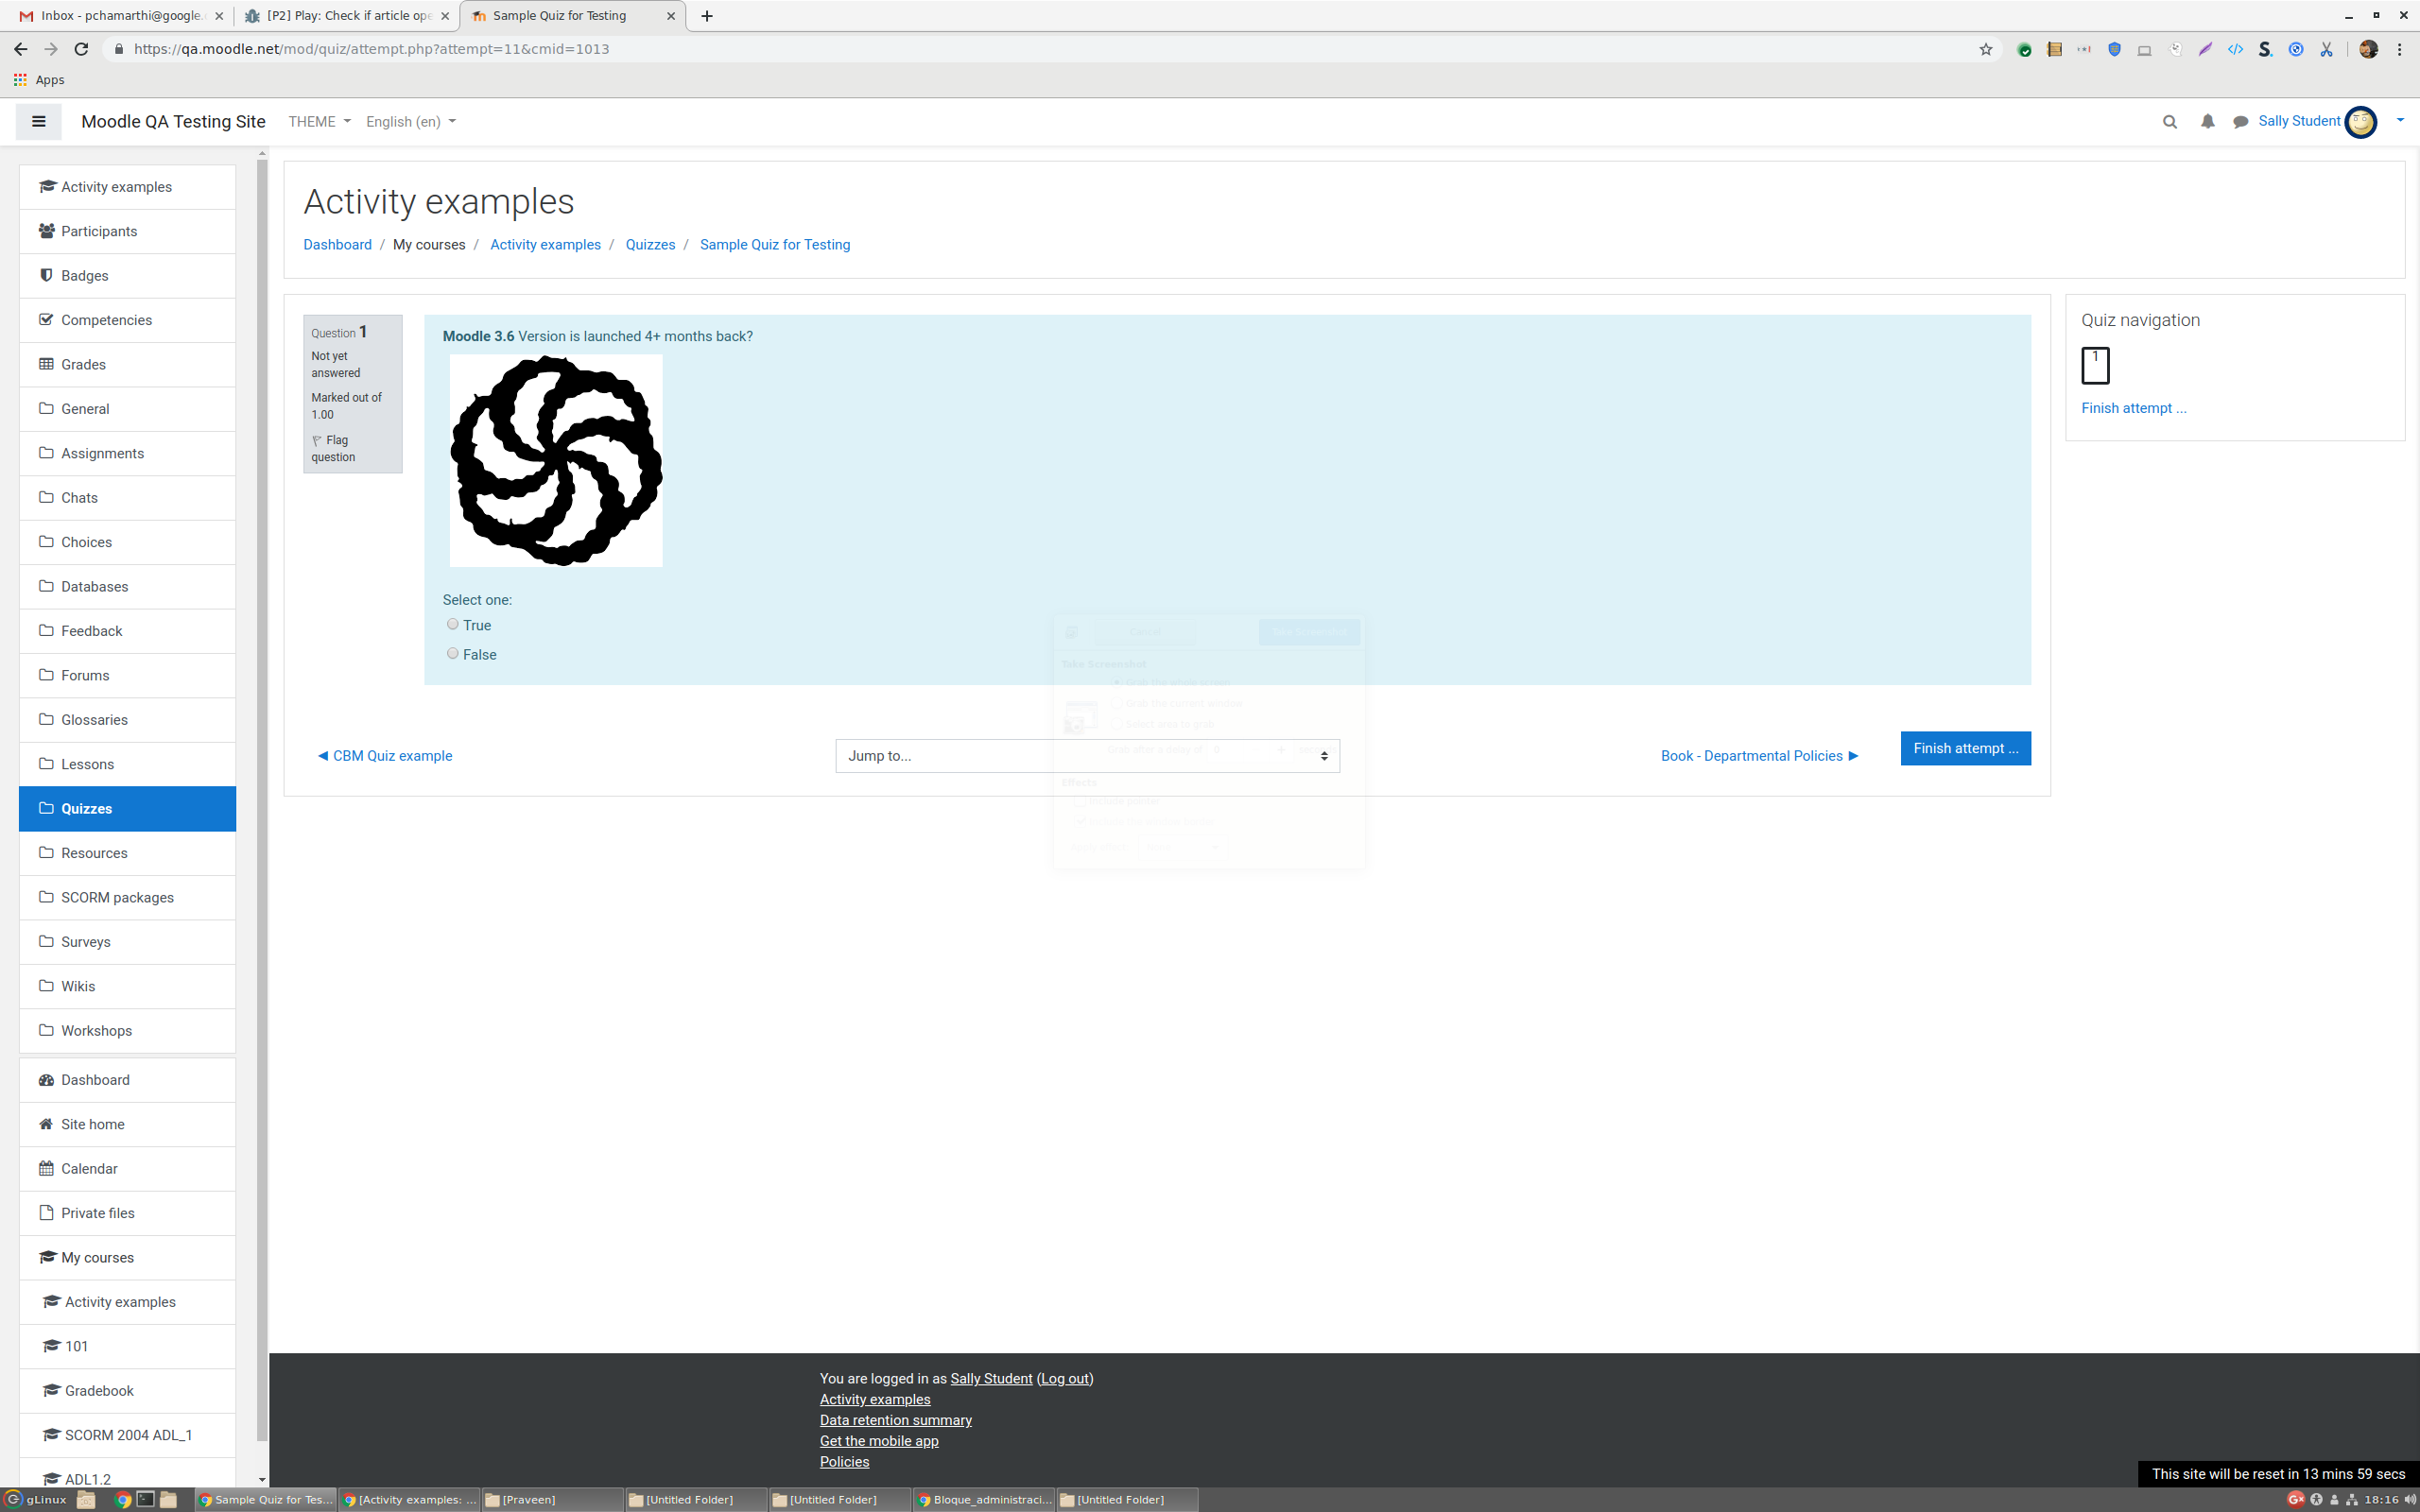
Task: Go to previous activity CBM Quiz example
Action: tap(385, 756)
